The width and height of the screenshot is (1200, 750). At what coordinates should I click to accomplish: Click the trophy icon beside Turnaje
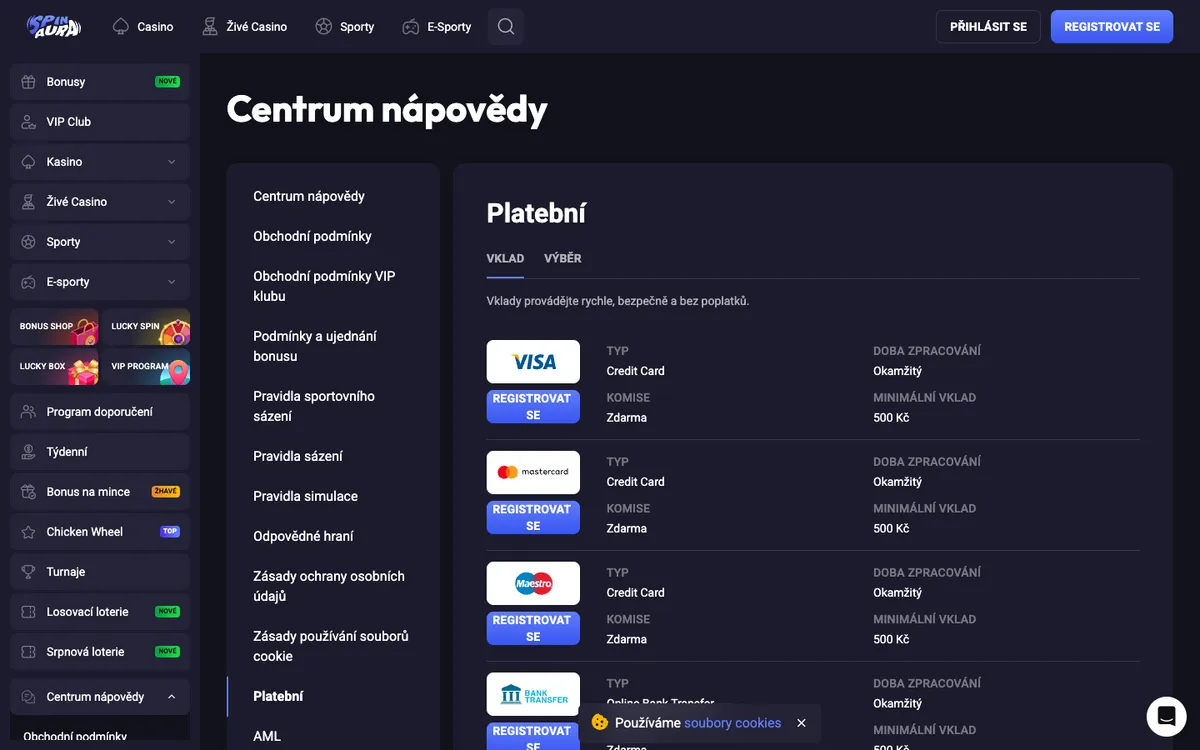coord(28,572)
